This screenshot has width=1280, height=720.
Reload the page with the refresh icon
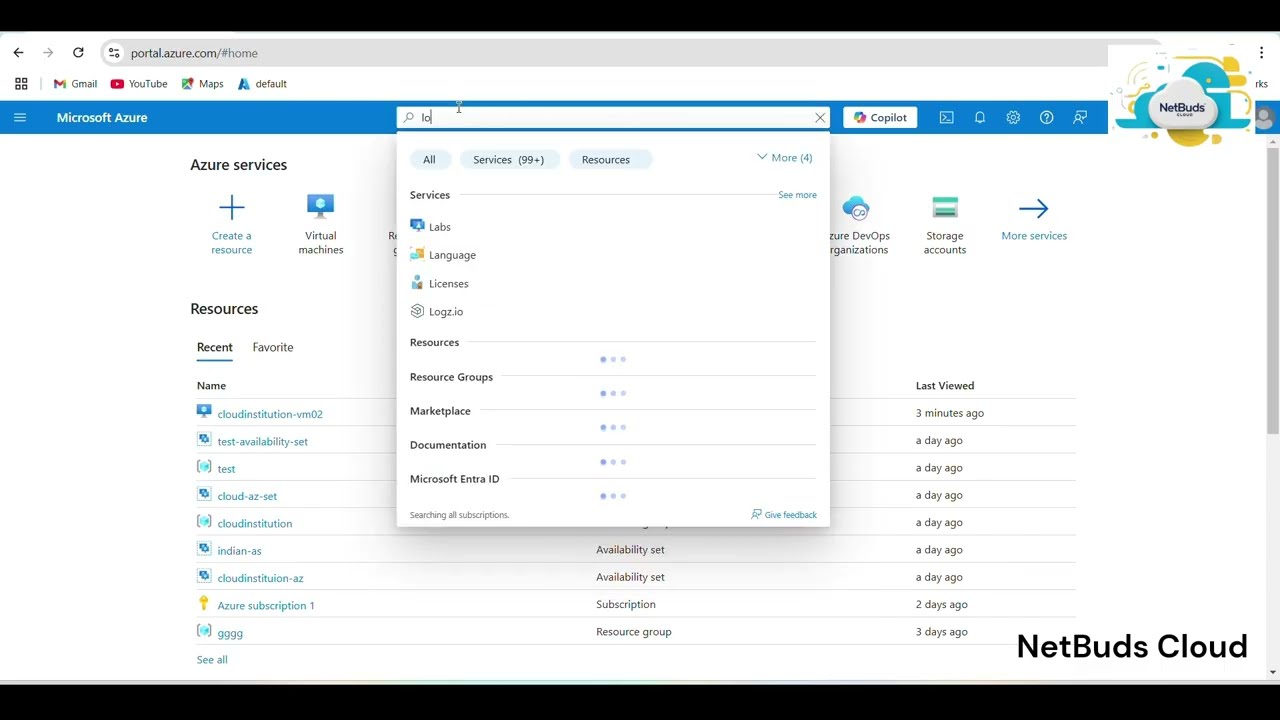[x=78, y=53]
